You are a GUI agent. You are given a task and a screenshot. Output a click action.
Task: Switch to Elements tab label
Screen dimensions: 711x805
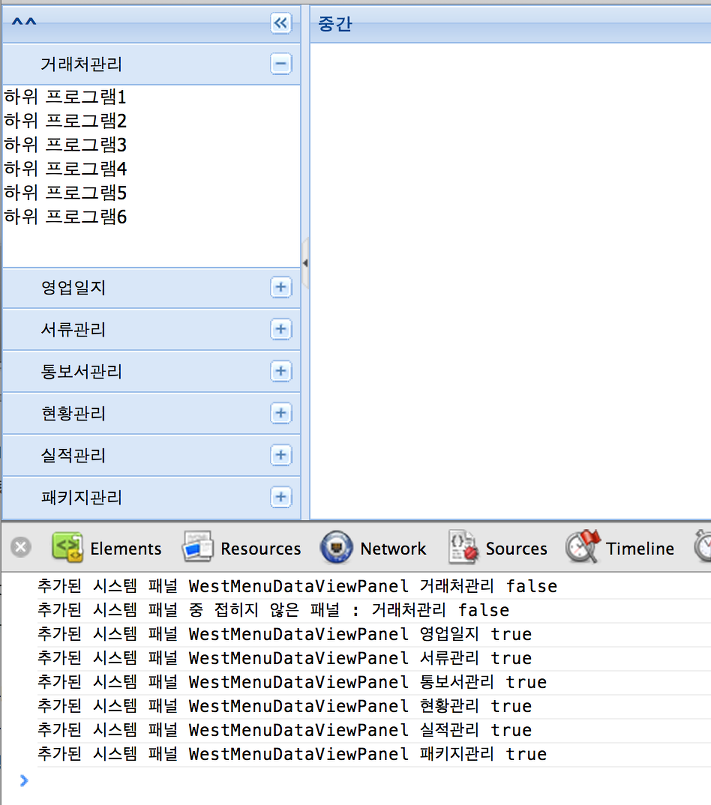[x=126, y=549]
